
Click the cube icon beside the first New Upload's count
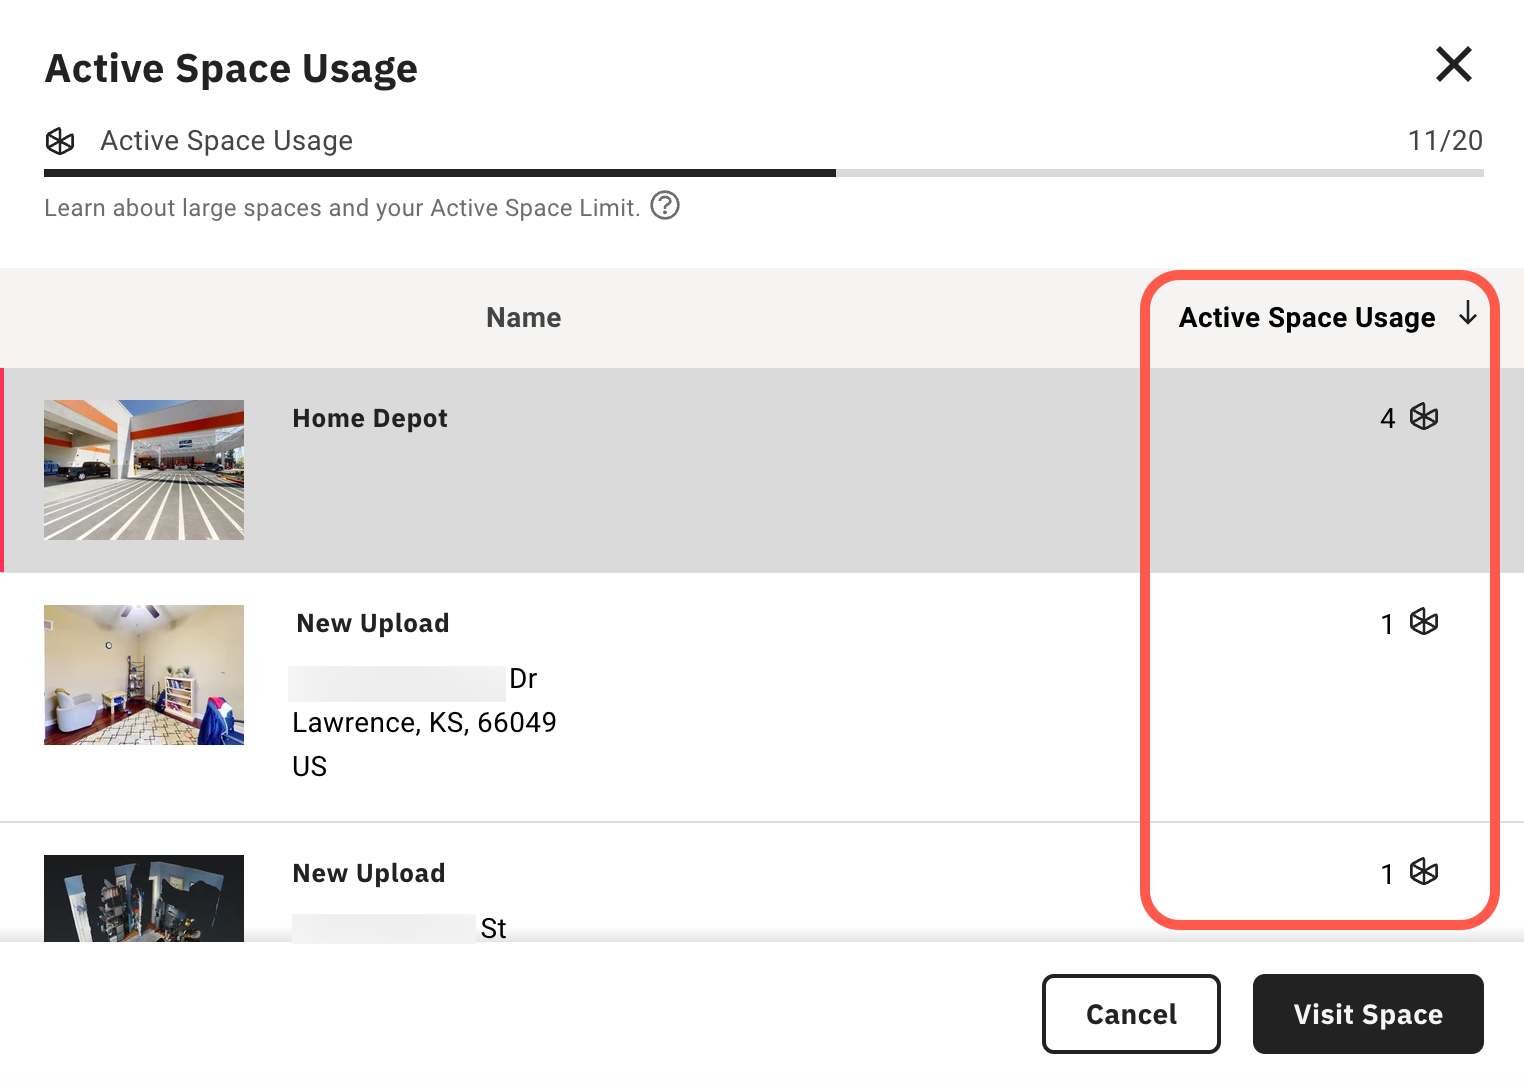point(1423,622)
